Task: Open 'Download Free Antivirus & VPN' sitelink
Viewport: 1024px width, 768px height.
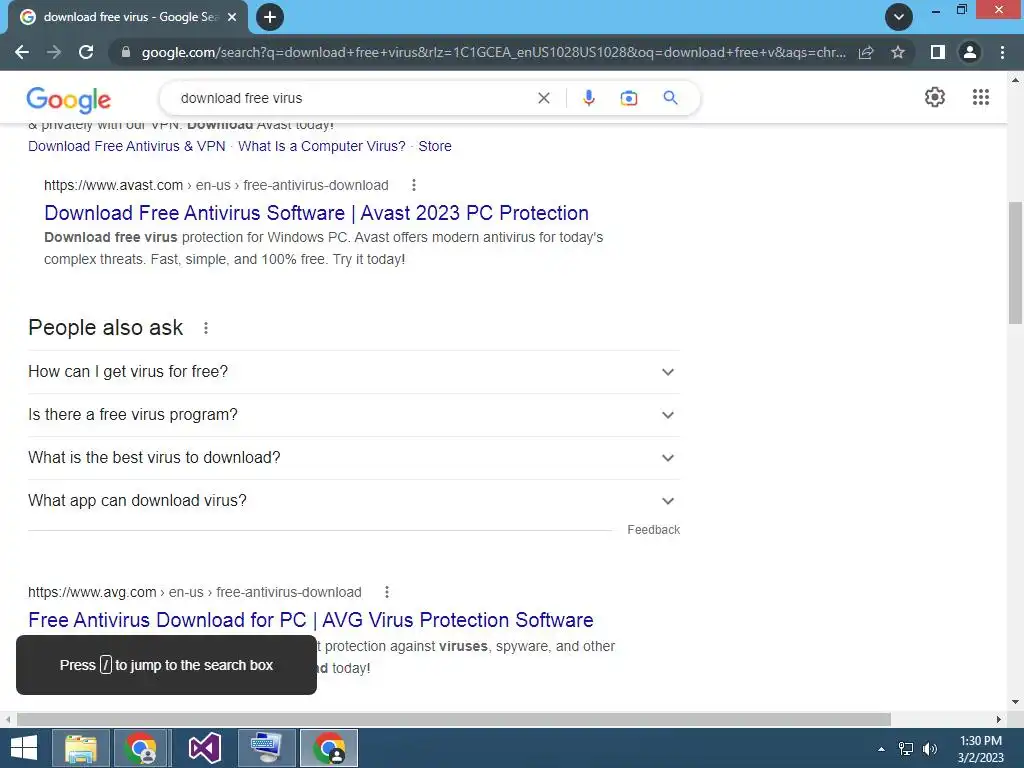Action: 127,146
